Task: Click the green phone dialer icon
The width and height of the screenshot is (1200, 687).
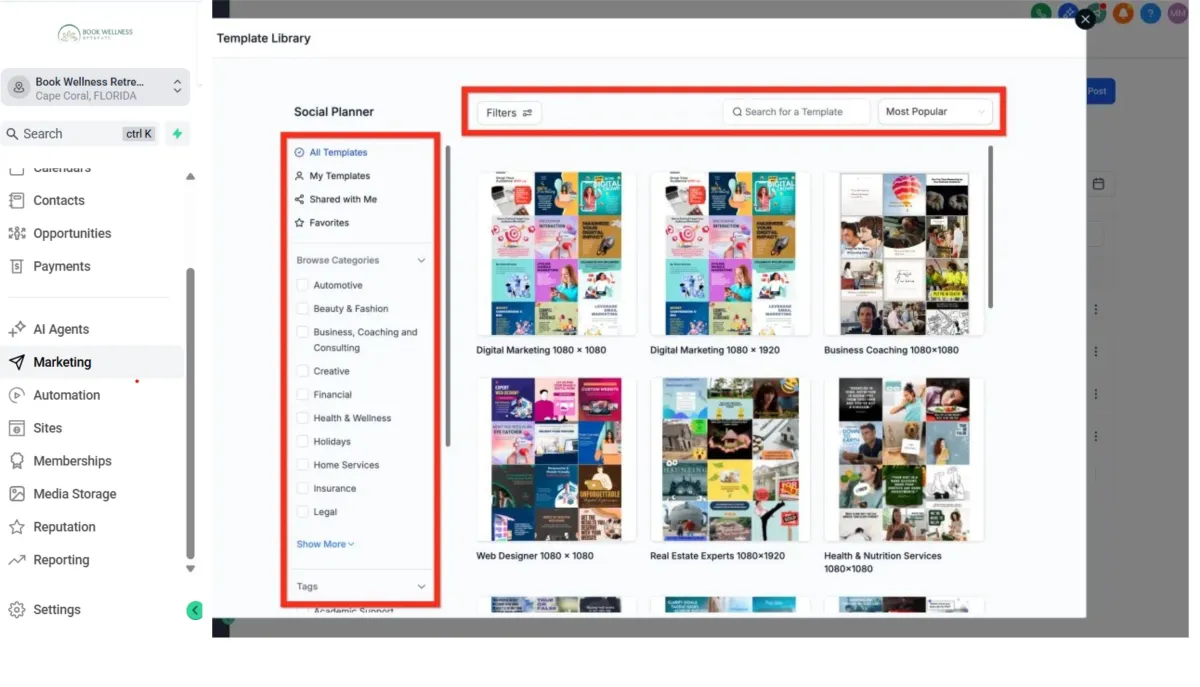Action: point(1041,12)
